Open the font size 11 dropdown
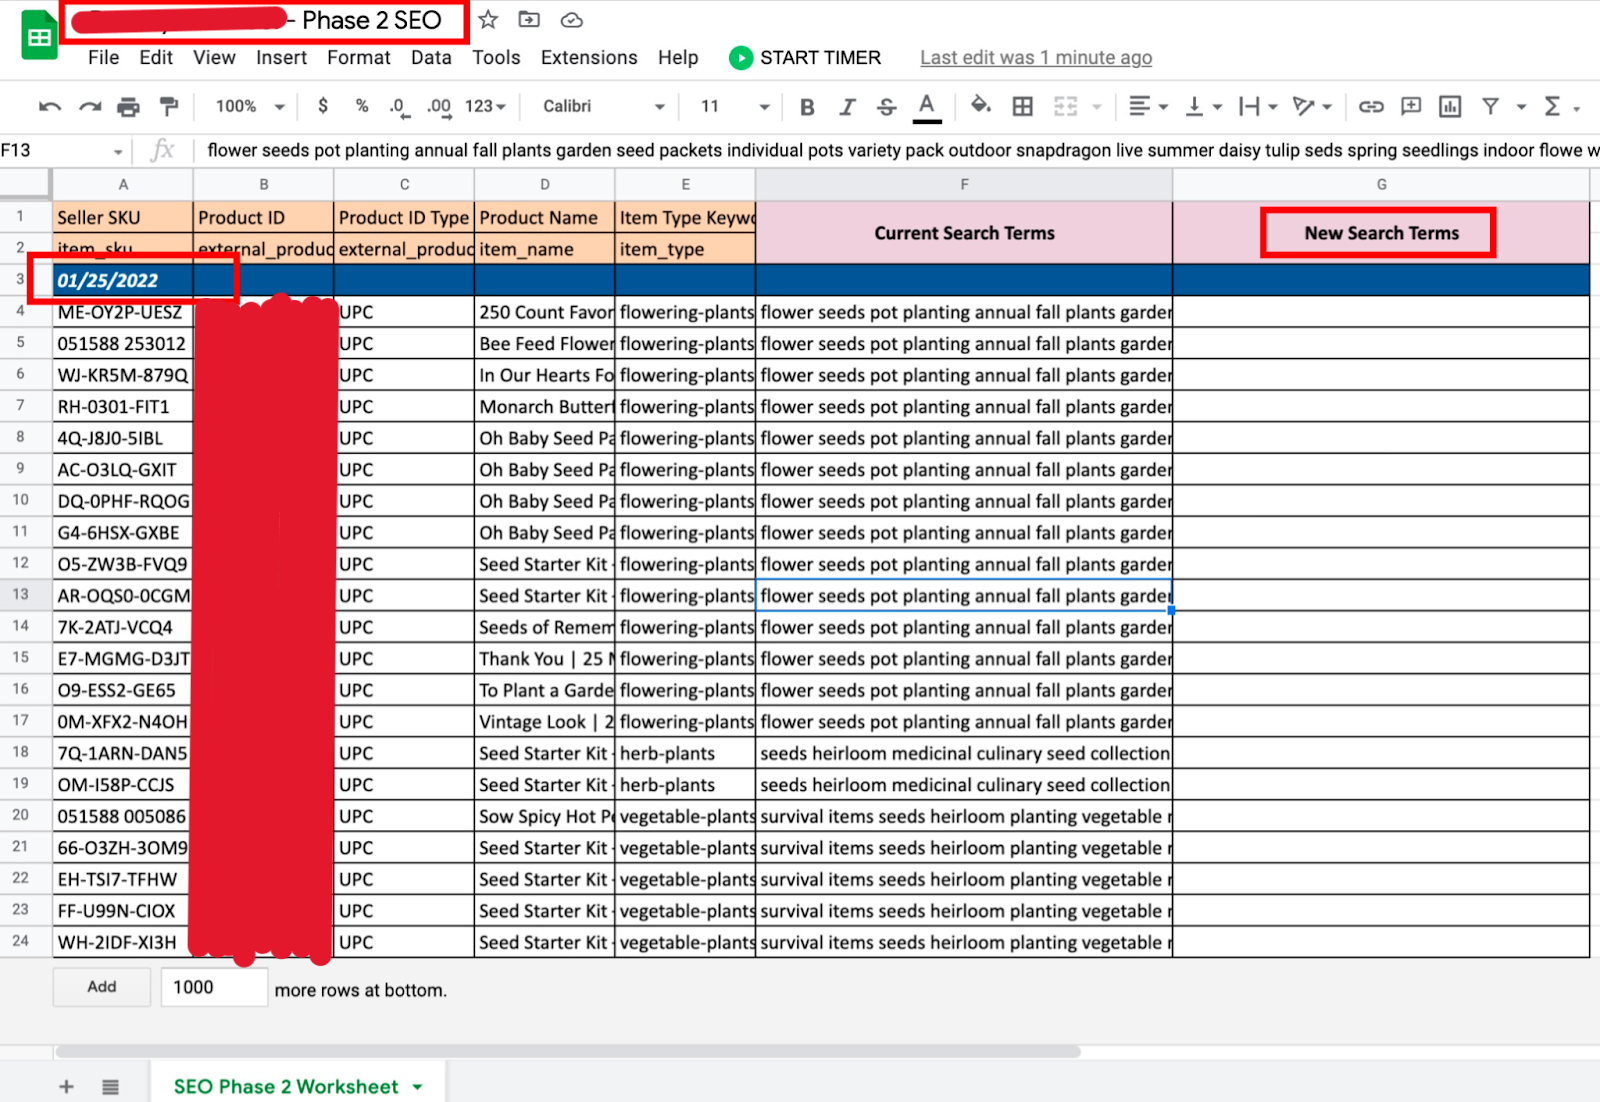This screenshot has height=1102, width=1600. tap(735, 106)
